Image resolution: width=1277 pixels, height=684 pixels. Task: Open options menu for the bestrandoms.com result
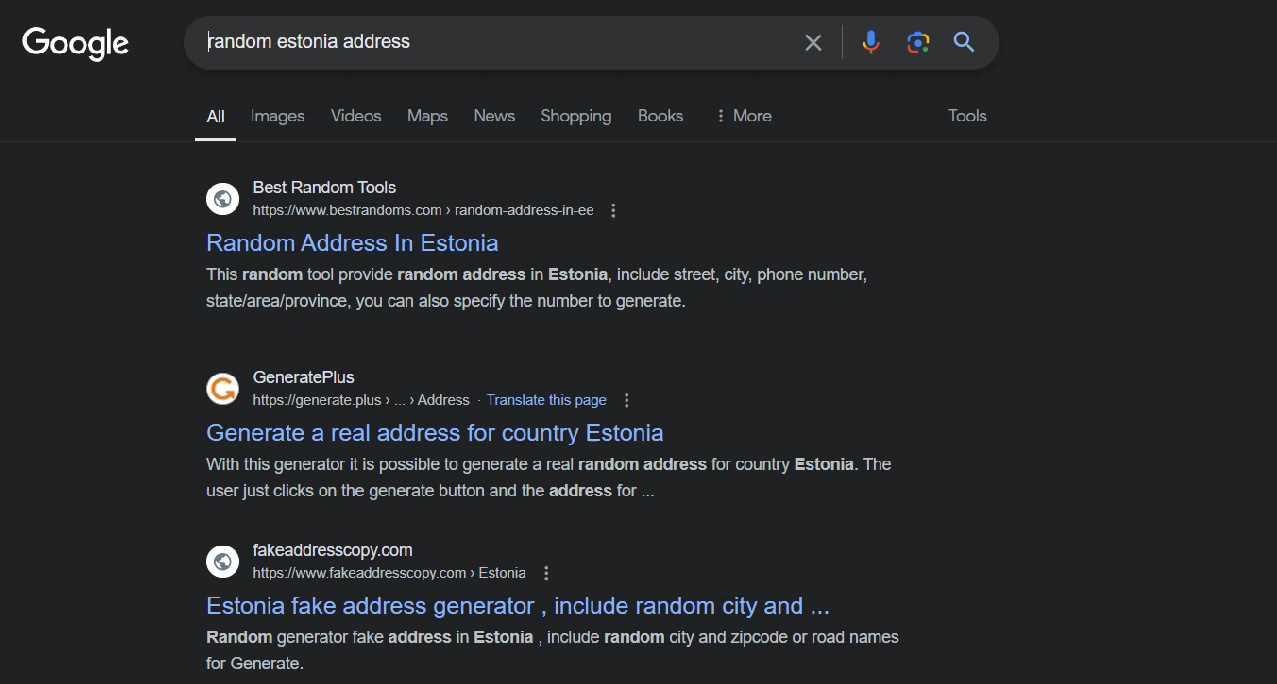pos(614,211)
